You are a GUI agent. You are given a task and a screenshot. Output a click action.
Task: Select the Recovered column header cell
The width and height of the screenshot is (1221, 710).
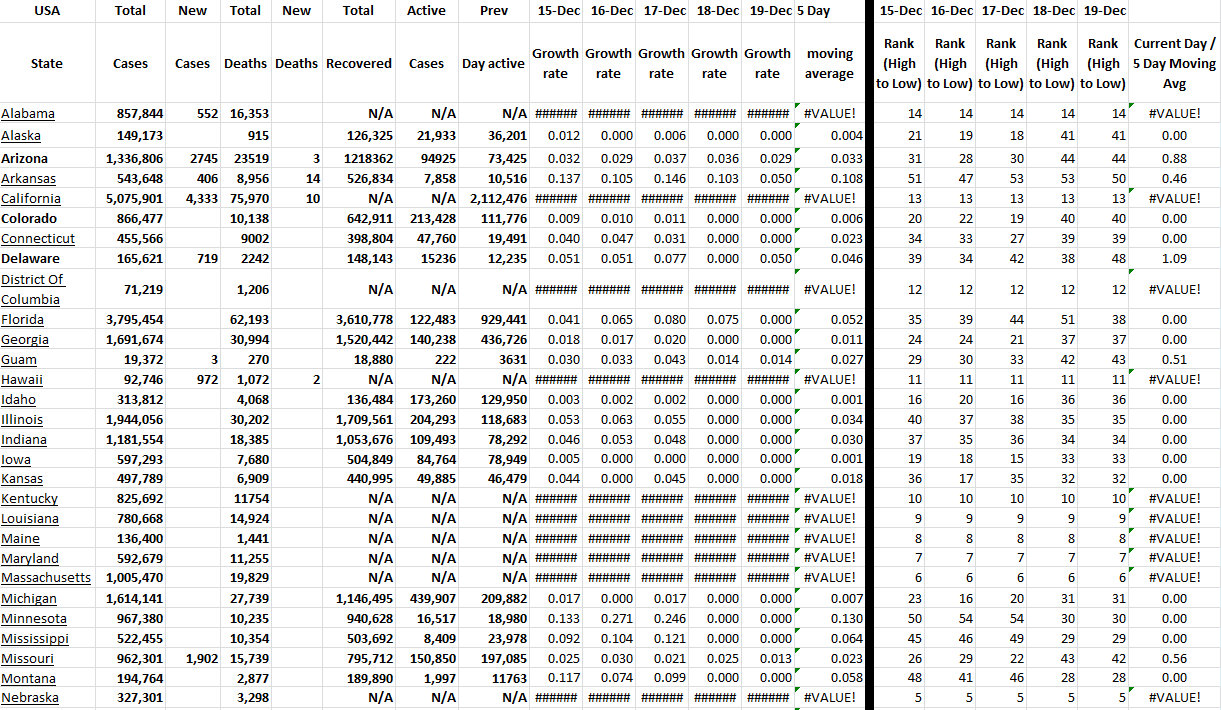(359, 64)
